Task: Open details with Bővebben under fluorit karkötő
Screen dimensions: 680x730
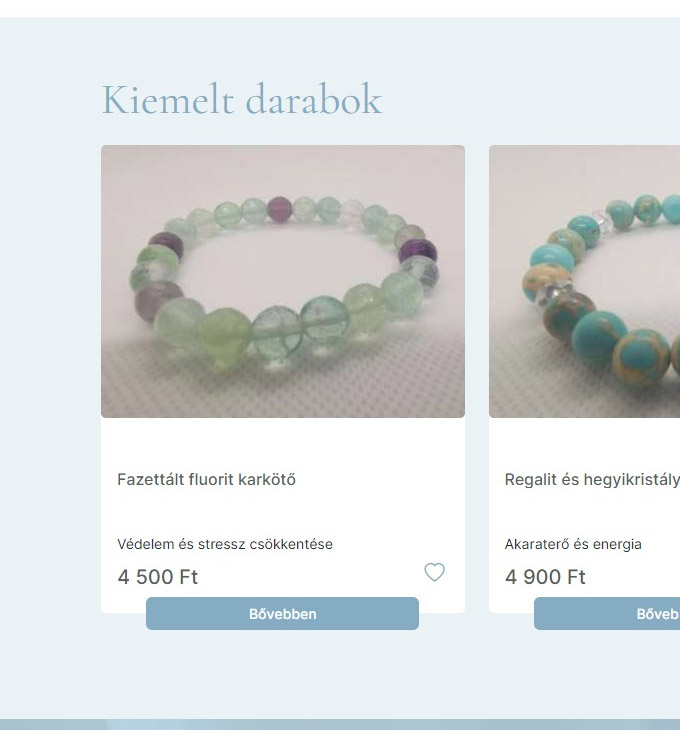Action: (282, 614)
